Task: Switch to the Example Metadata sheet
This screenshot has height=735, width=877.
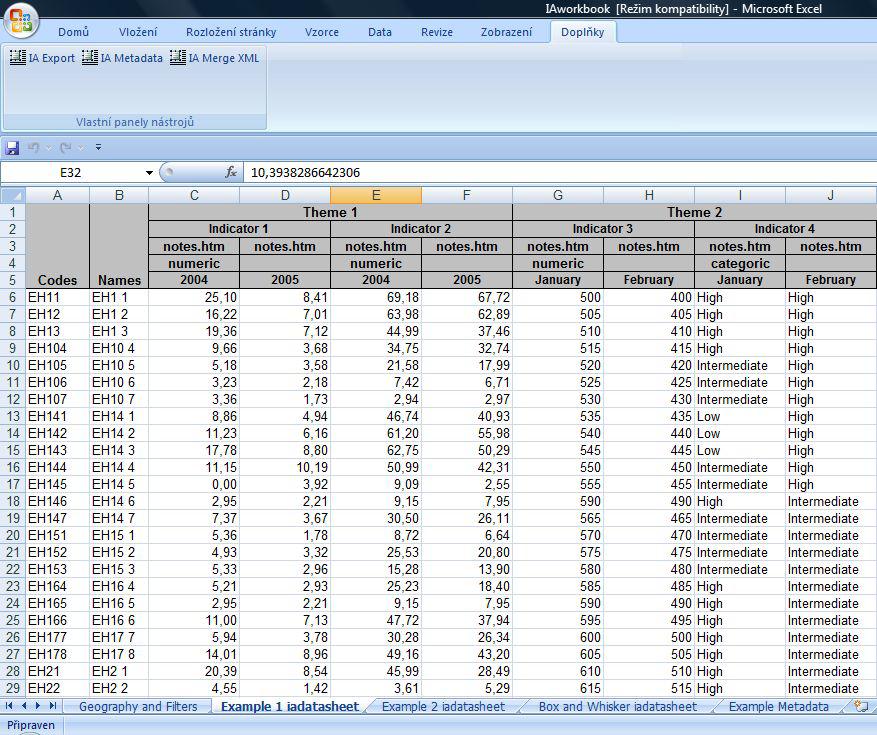Action: 779,706
